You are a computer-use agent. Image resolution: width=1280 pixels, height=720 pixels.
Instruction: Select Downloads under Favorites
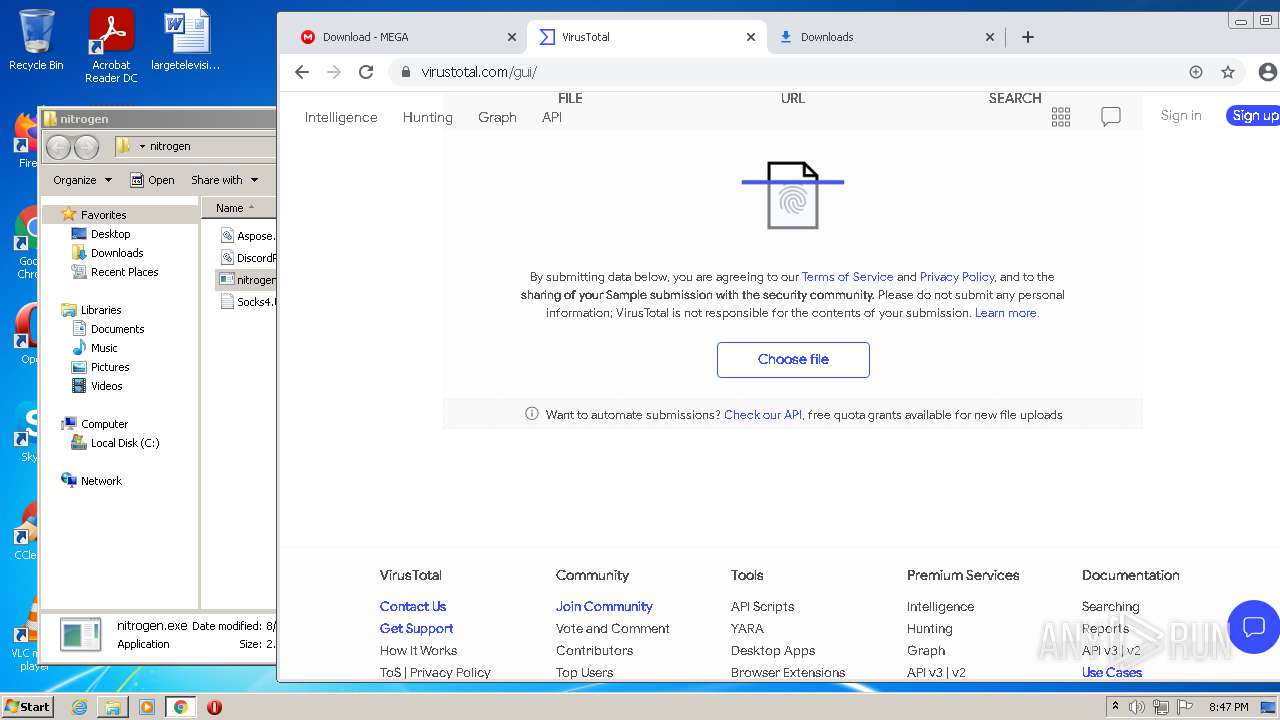107,253
